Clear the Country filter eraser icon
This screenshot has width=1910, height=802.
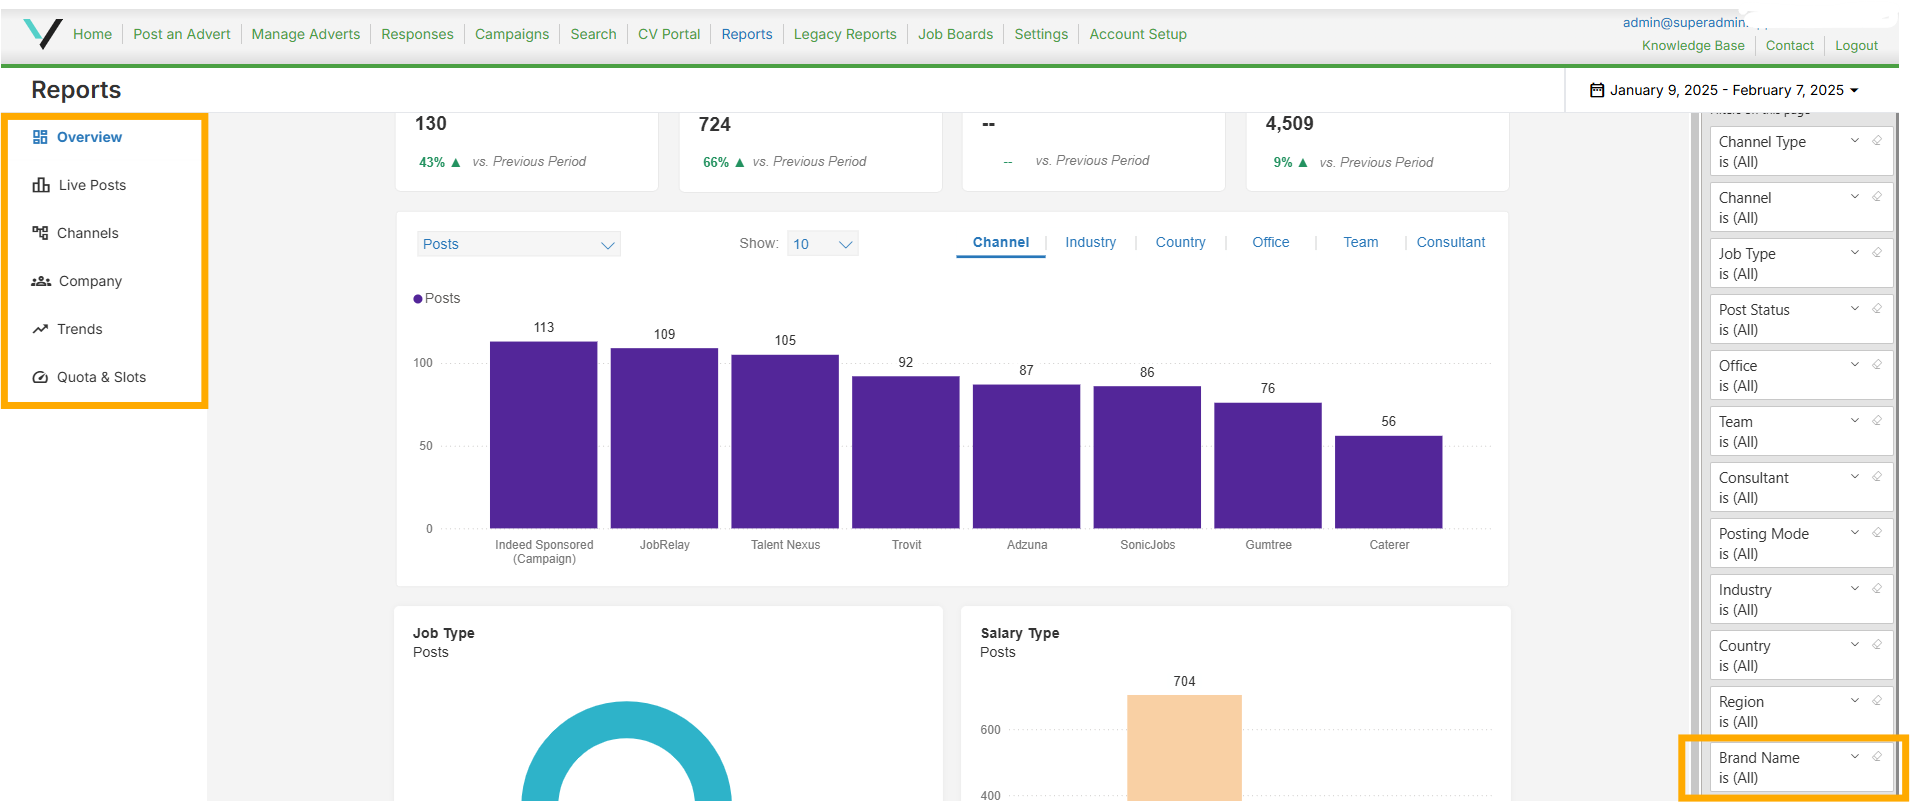point(1877,645)
